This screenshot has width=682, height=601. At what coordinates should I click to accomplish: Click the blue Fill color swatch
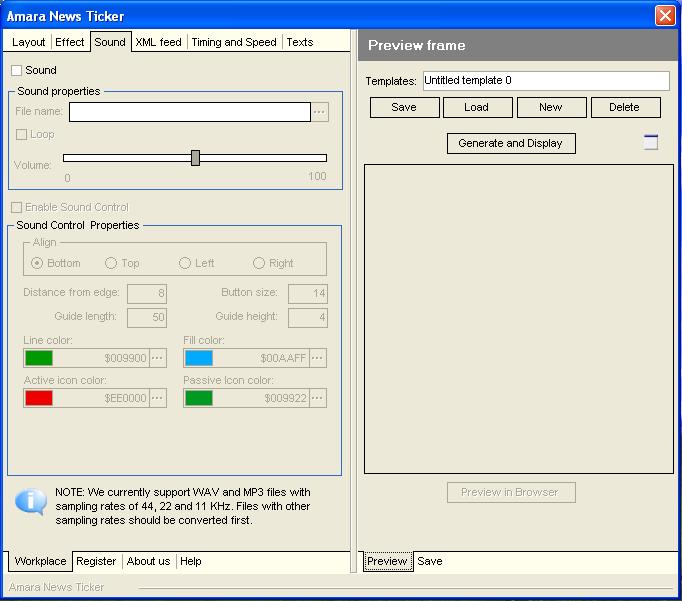(199, 358)
